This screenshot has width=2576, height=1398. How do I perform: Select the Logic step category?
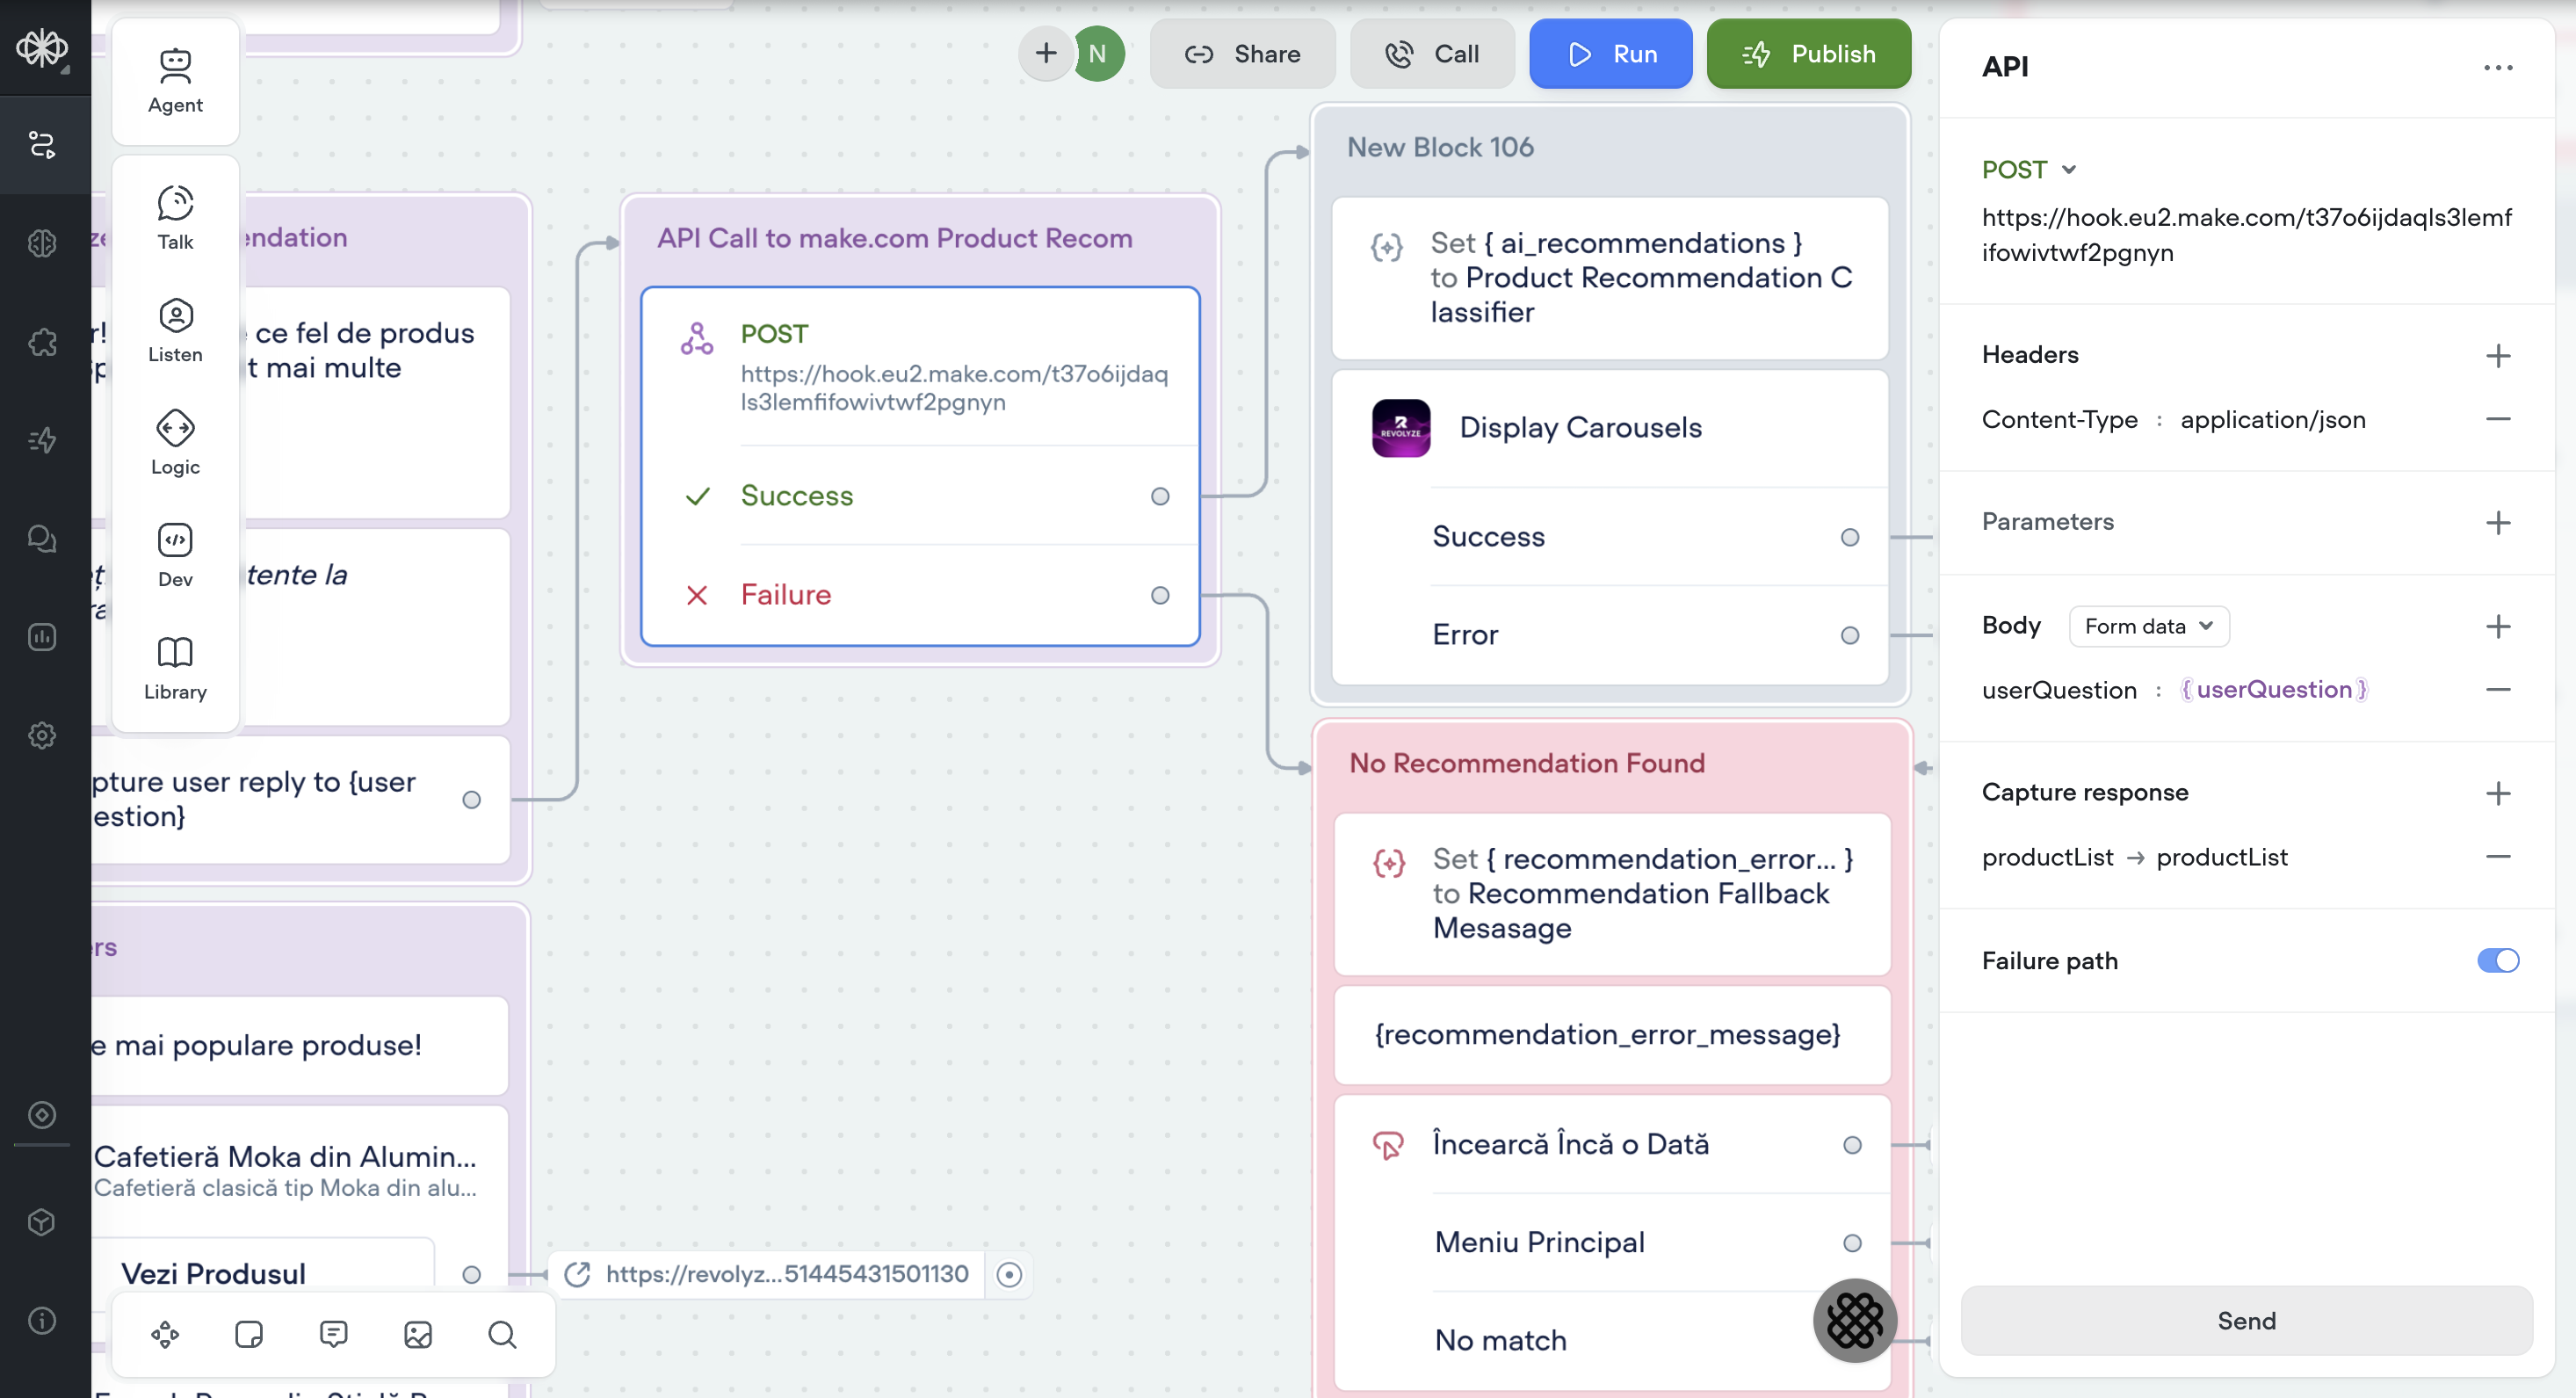point(175,443)
